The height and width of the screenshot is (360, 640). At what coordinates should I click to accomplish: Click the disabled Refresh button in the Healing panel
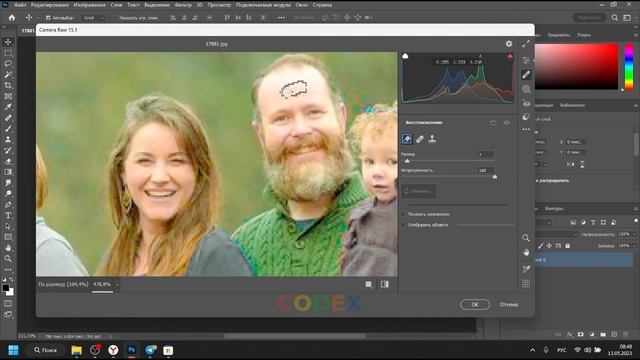[418, 191]
